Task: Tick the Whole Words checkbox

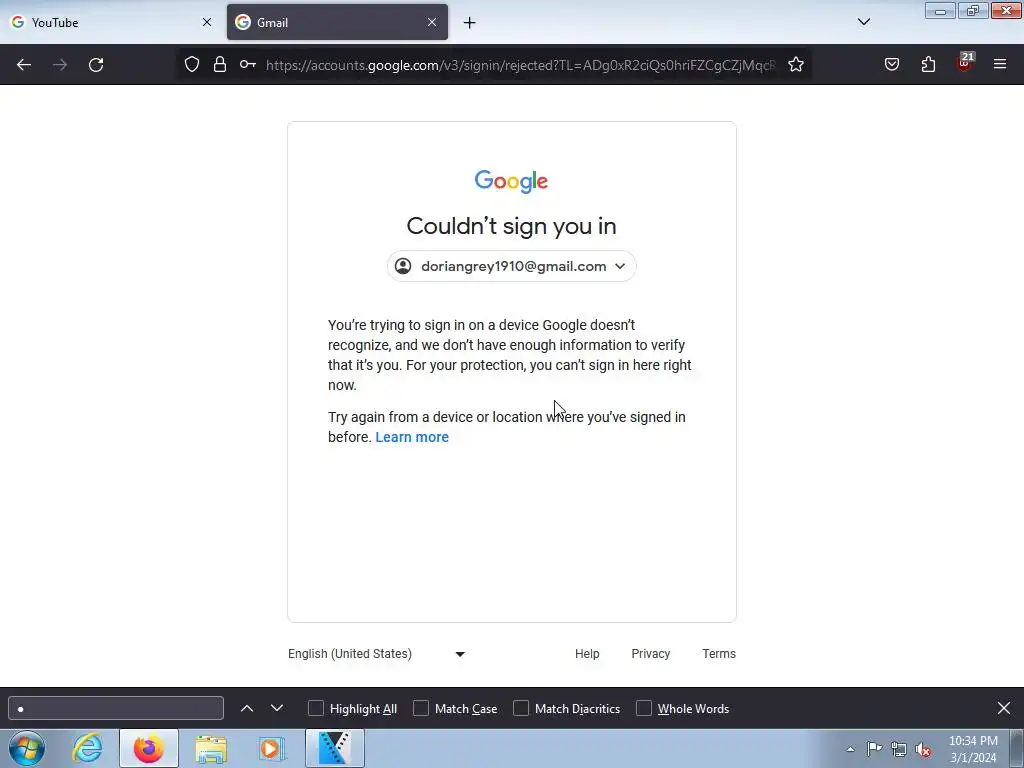Action: pos(644,709)
